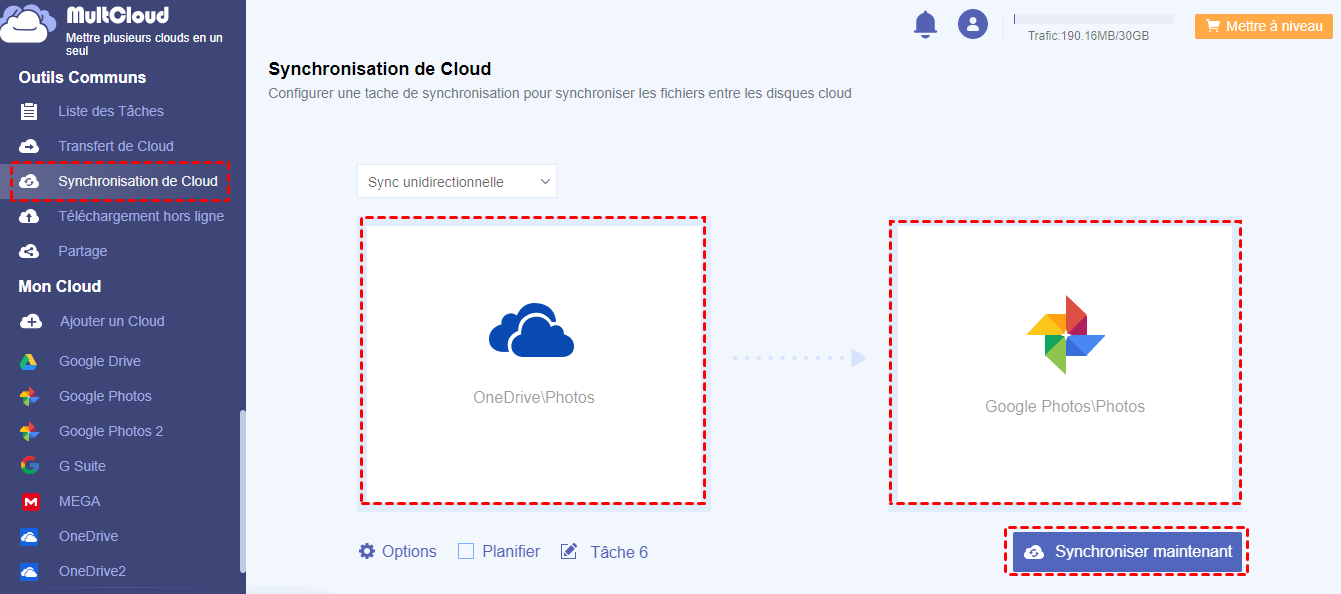Click the OneDrive sidebar cloud icon

tap(30, 536)
